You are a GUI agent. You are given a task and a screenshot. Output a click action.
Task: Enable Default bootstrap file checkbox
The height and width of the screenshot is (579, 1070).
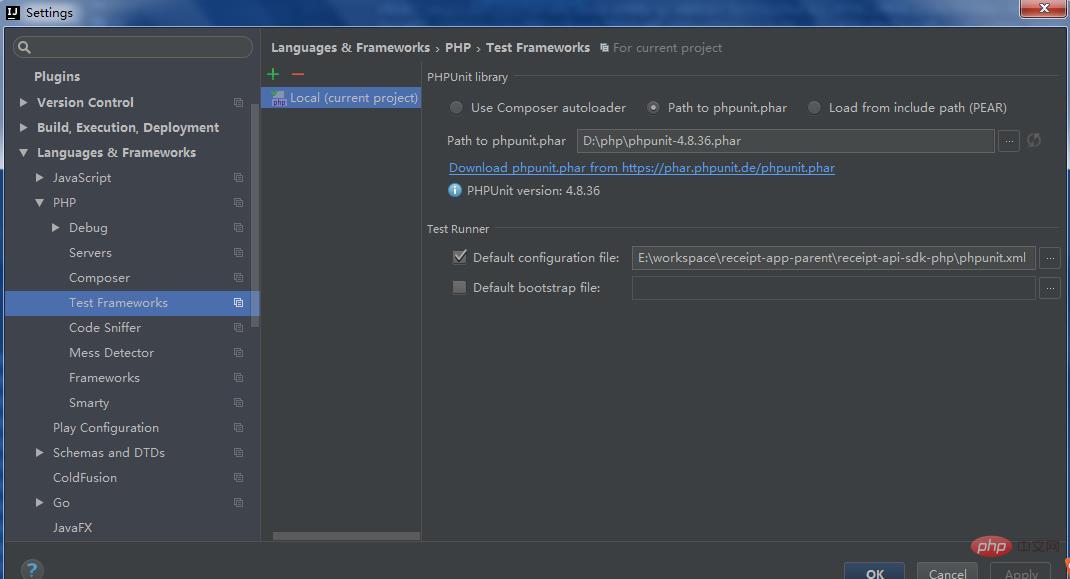[460, 287]
